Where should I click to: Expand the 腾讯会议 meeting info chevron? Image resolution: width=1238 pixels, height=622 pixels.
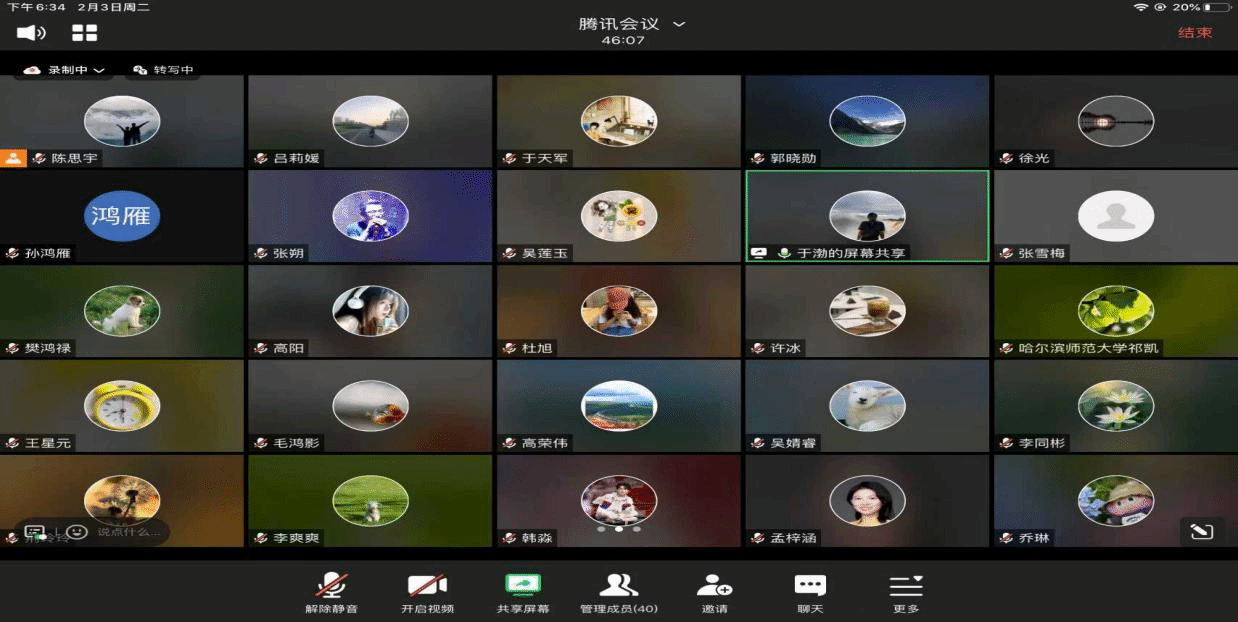pyautogui.click(x=679, y=24)
